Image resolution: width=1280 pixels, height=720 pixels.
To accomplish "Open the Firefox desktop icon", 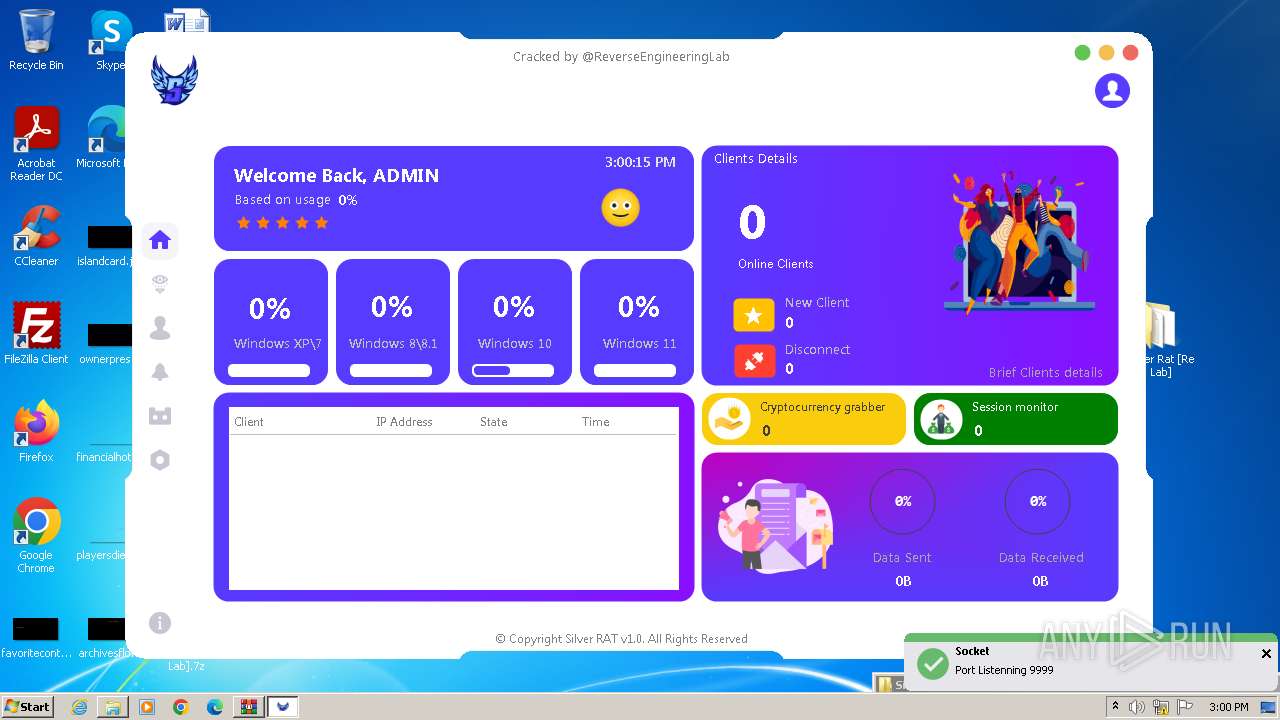I will coord(36,432).
